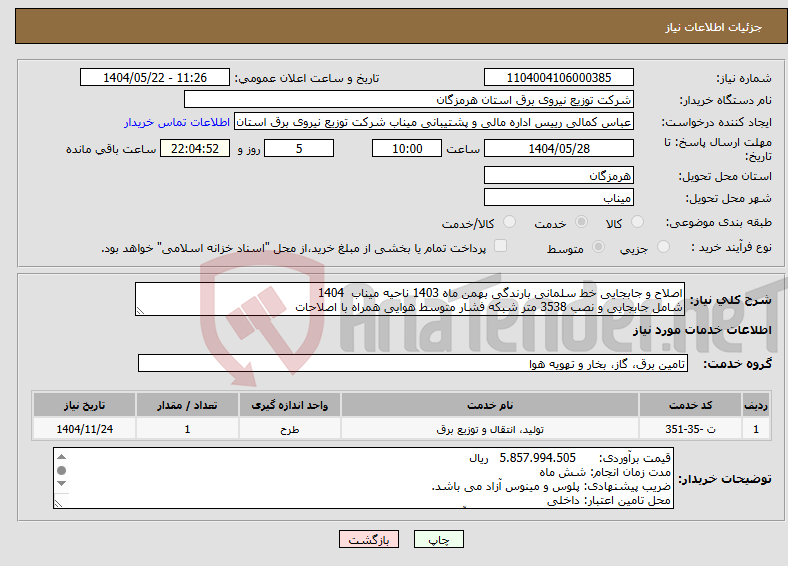
Task: Click the remaining days field showing 5
Action: coord(299,148)
